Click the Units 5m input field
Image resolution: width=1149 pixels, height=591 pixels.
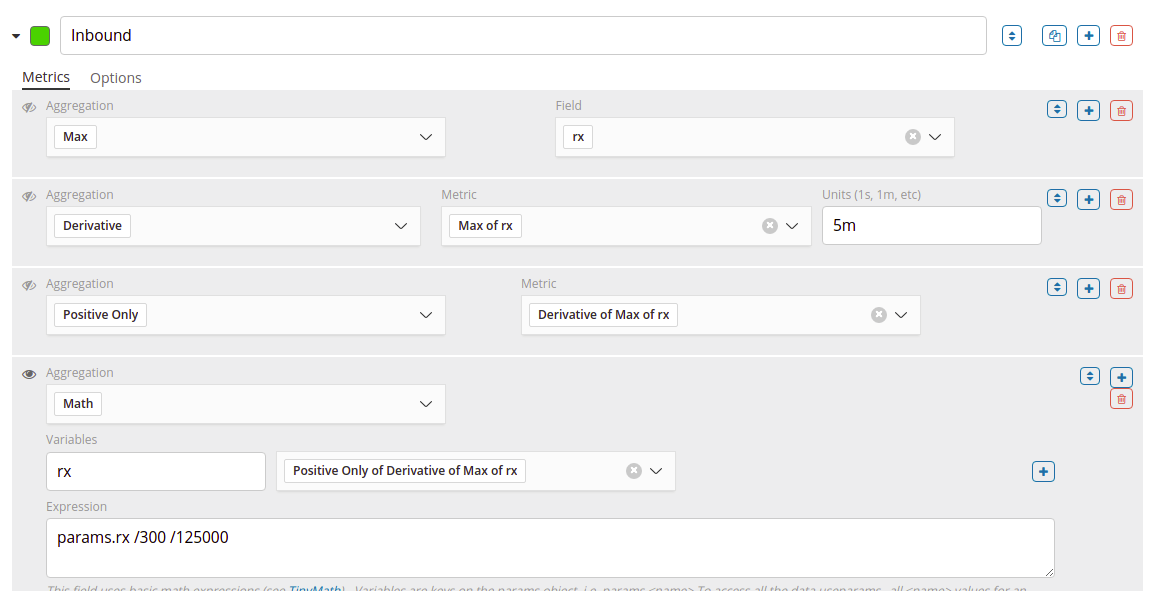click(x=931, y=226)
